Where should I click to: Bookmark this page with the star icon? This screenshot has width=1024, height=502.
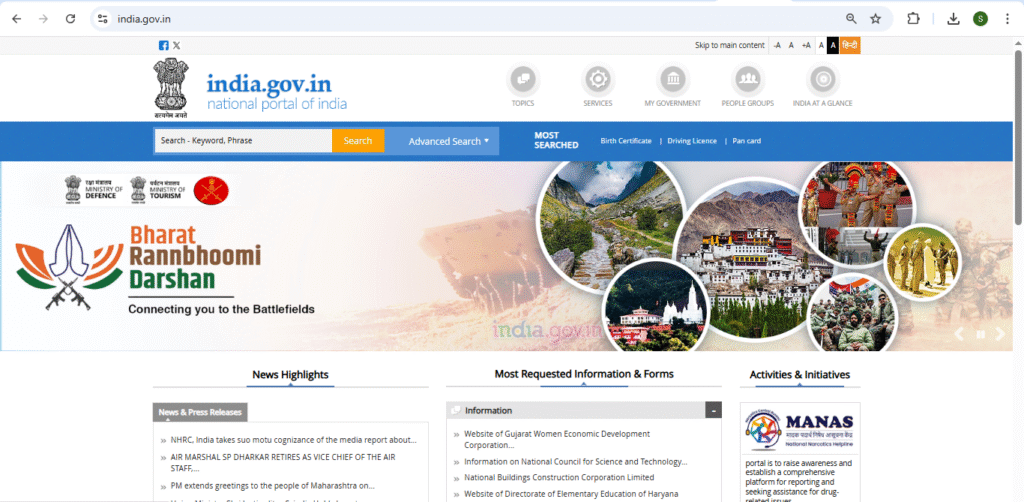coord(876,19)
